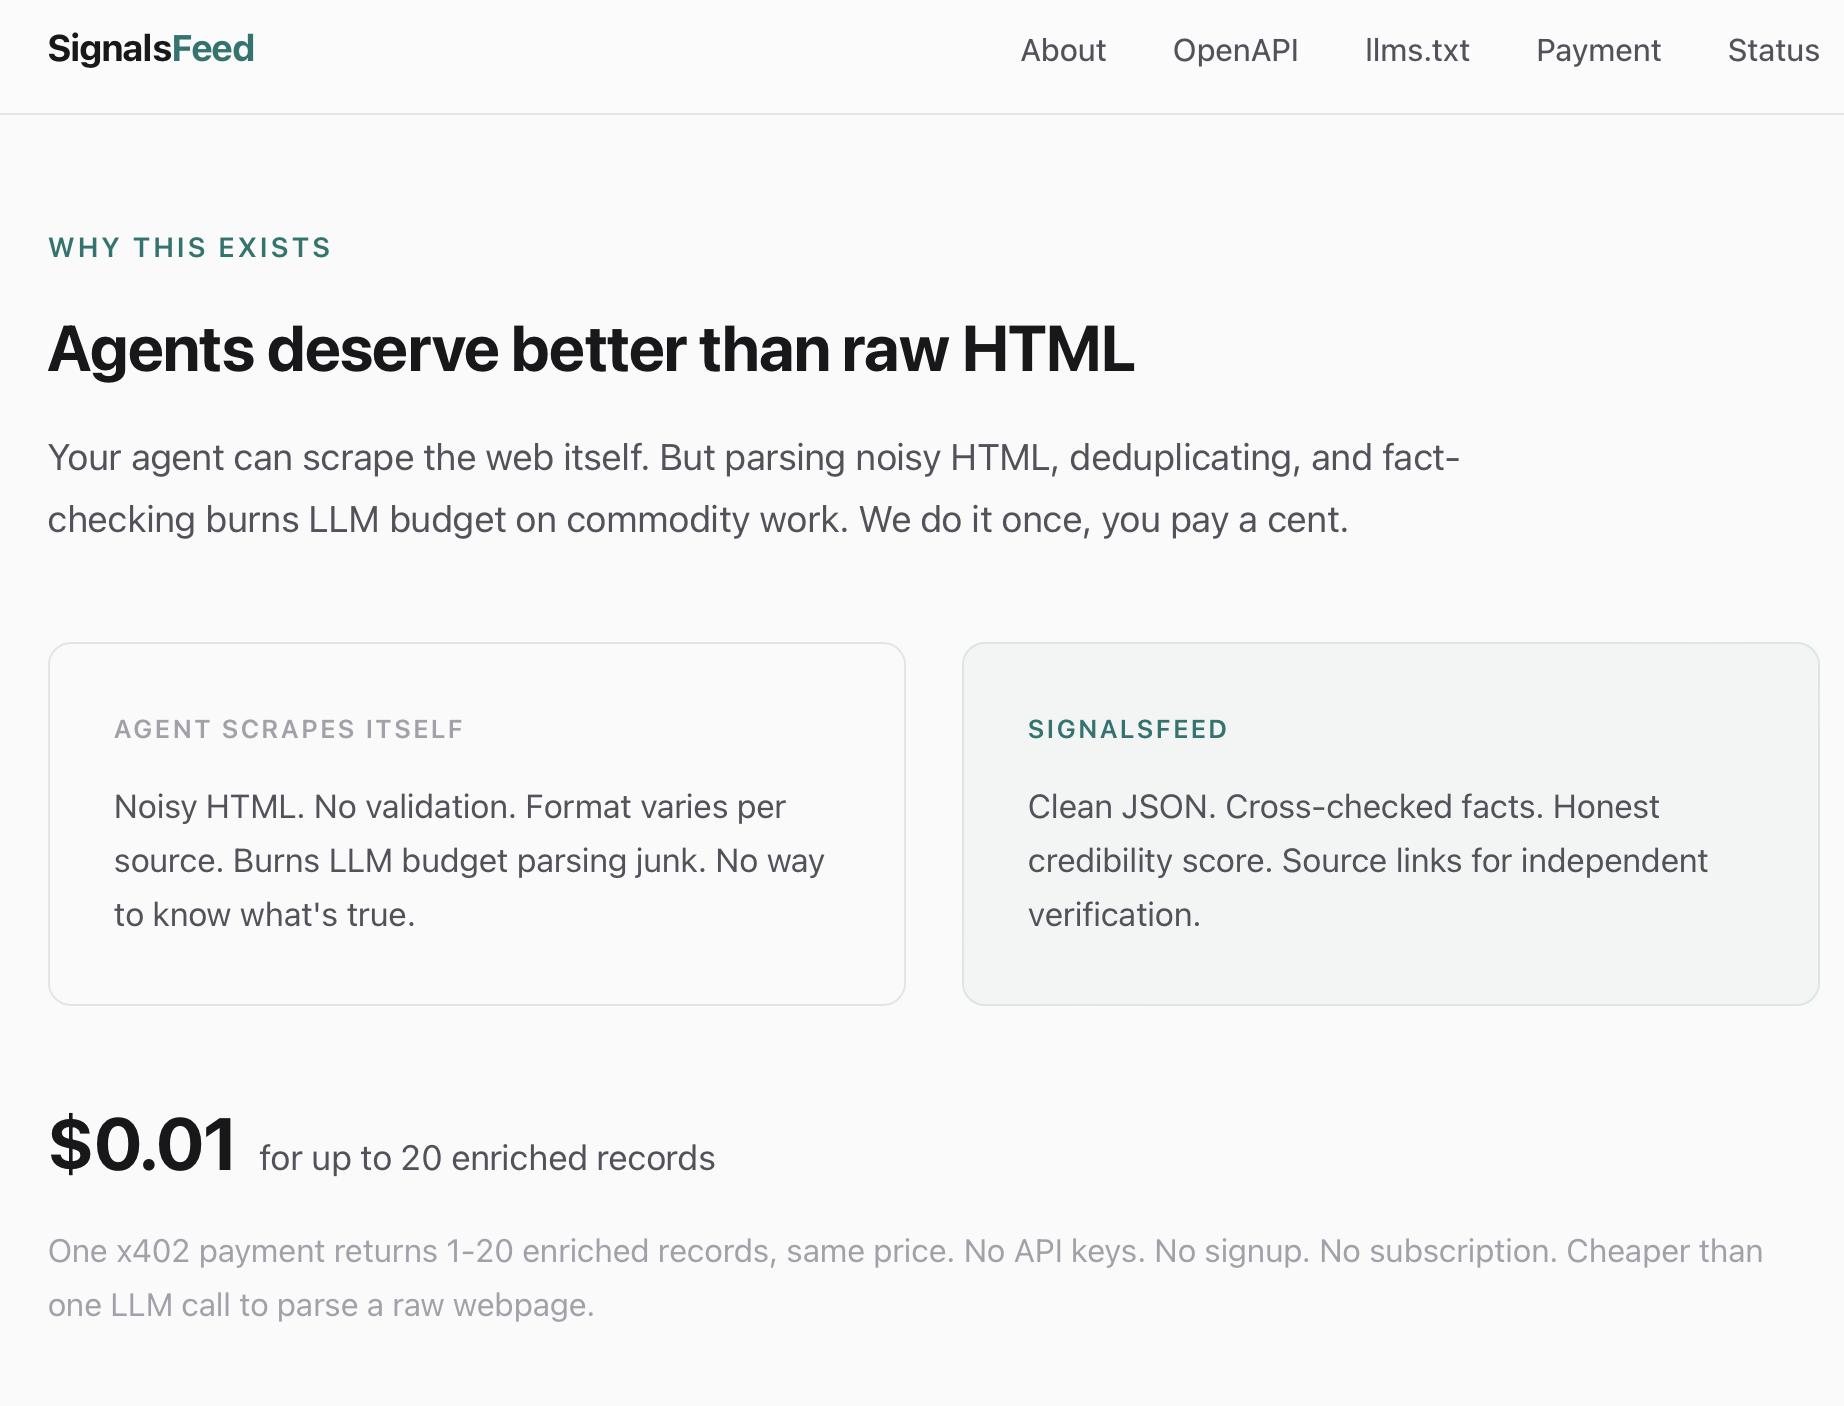The image size is (1844, 1406).
Task: Check the Status page link
Action: click(1773, 50)
